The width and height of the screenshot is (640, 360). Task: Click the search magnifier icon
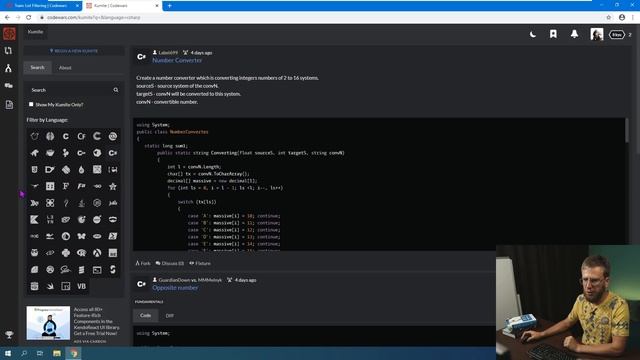pyautogui.click(x=116, y=90)
